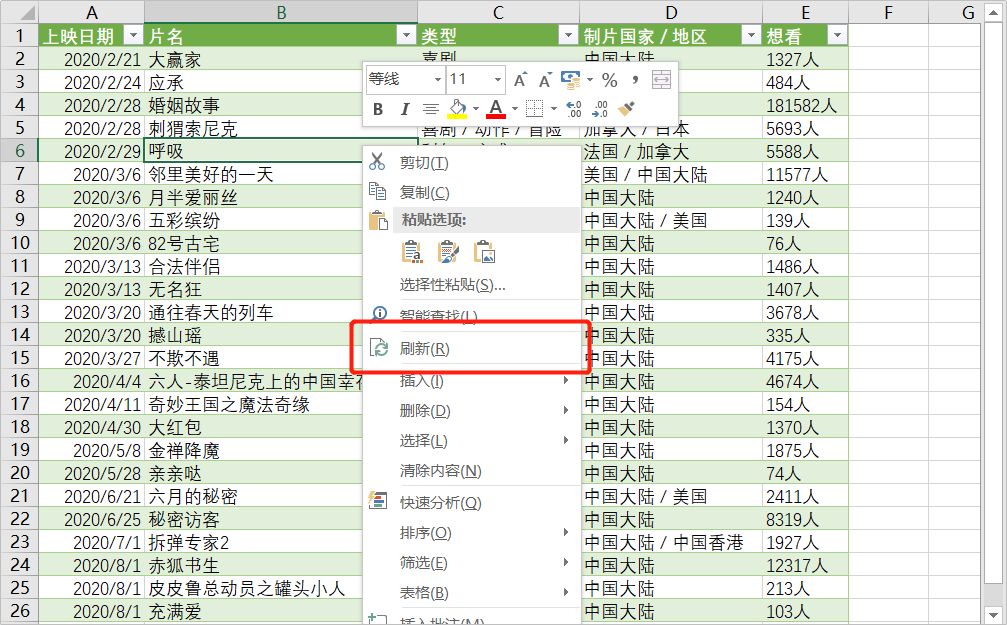
Task: Open the 制片国家 / 地区 filter dropdown
Action: click(x=751, y=35)
